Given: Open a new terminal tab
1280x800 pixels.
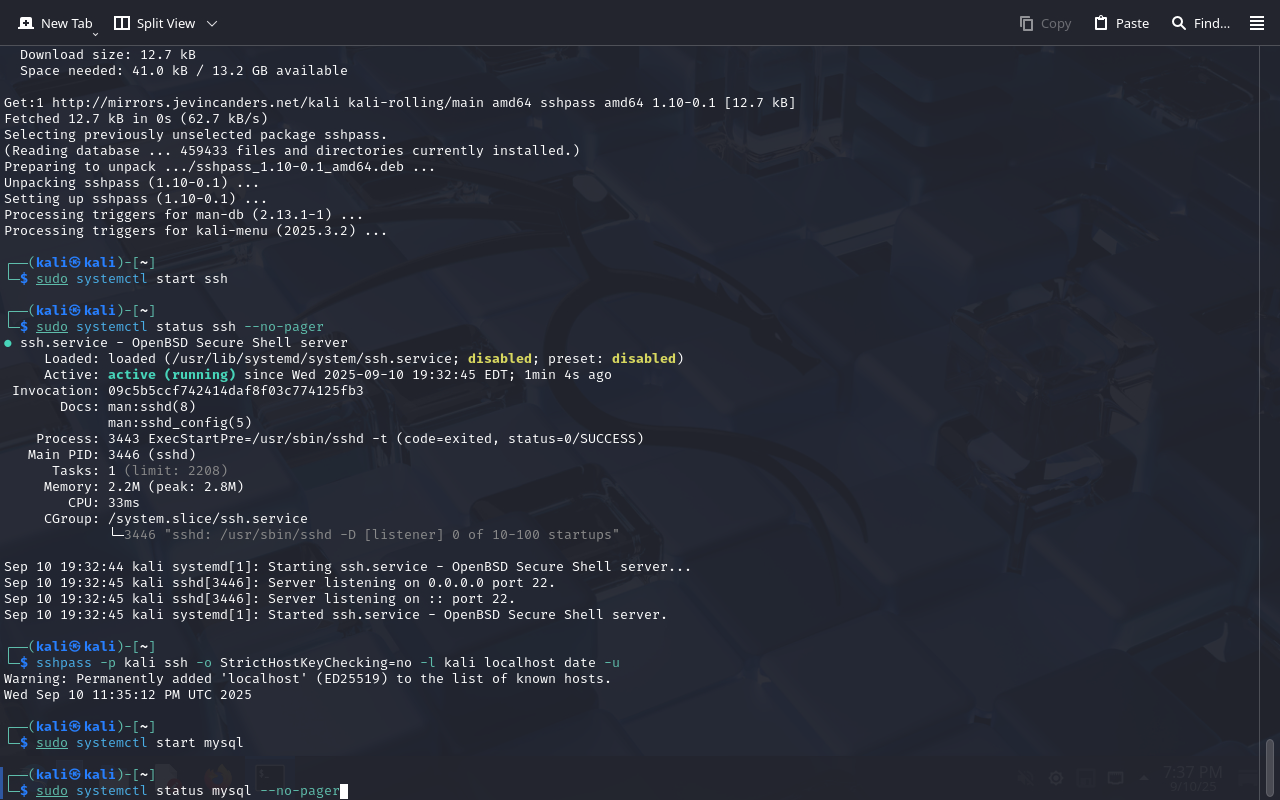Looking at the screenshot, I should [54, 23].
